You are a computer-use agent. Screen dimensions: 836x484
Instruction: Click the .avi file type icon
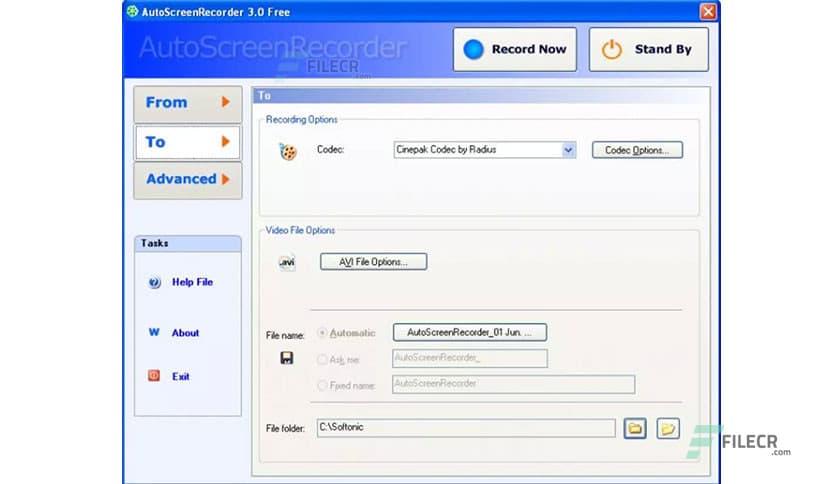(x=287, y=262)
